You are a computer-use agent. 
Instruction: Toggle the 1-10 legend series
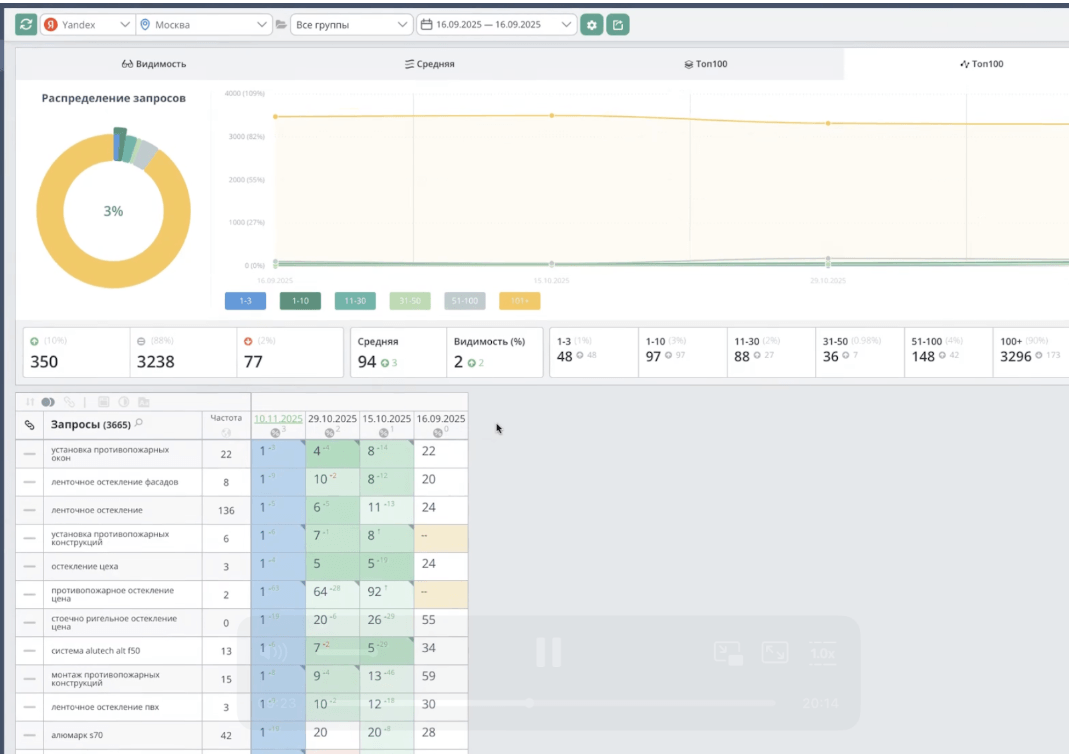(300, 300)
